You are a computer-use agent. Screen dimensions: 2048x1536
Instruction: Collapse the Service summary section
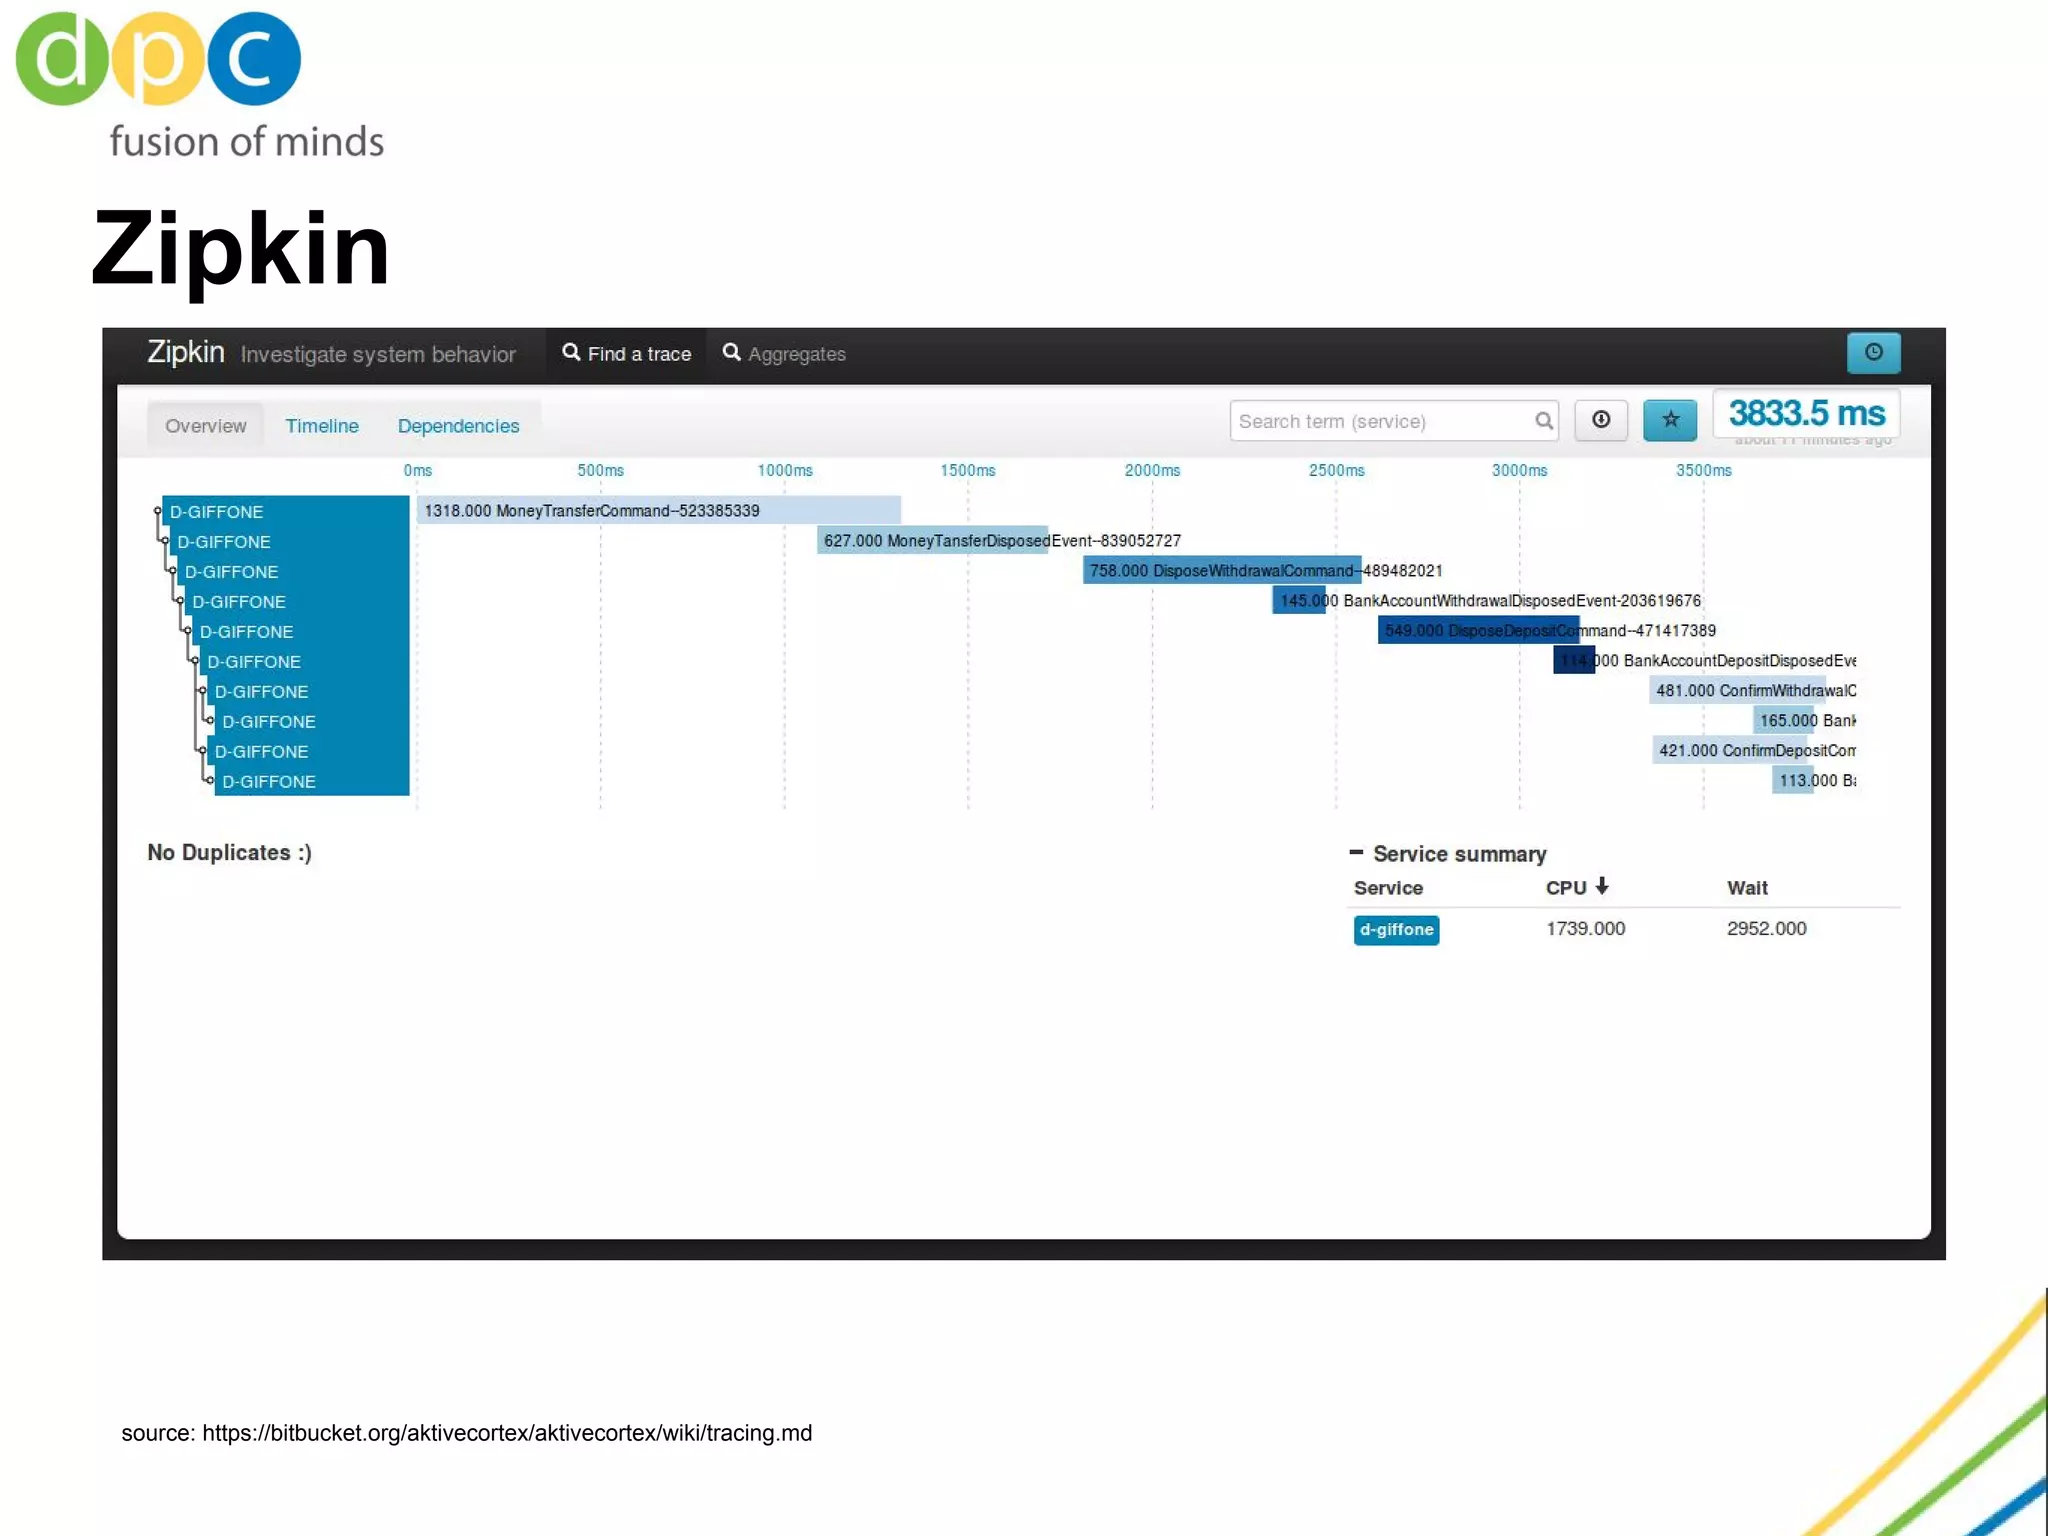coord(1356,852)
